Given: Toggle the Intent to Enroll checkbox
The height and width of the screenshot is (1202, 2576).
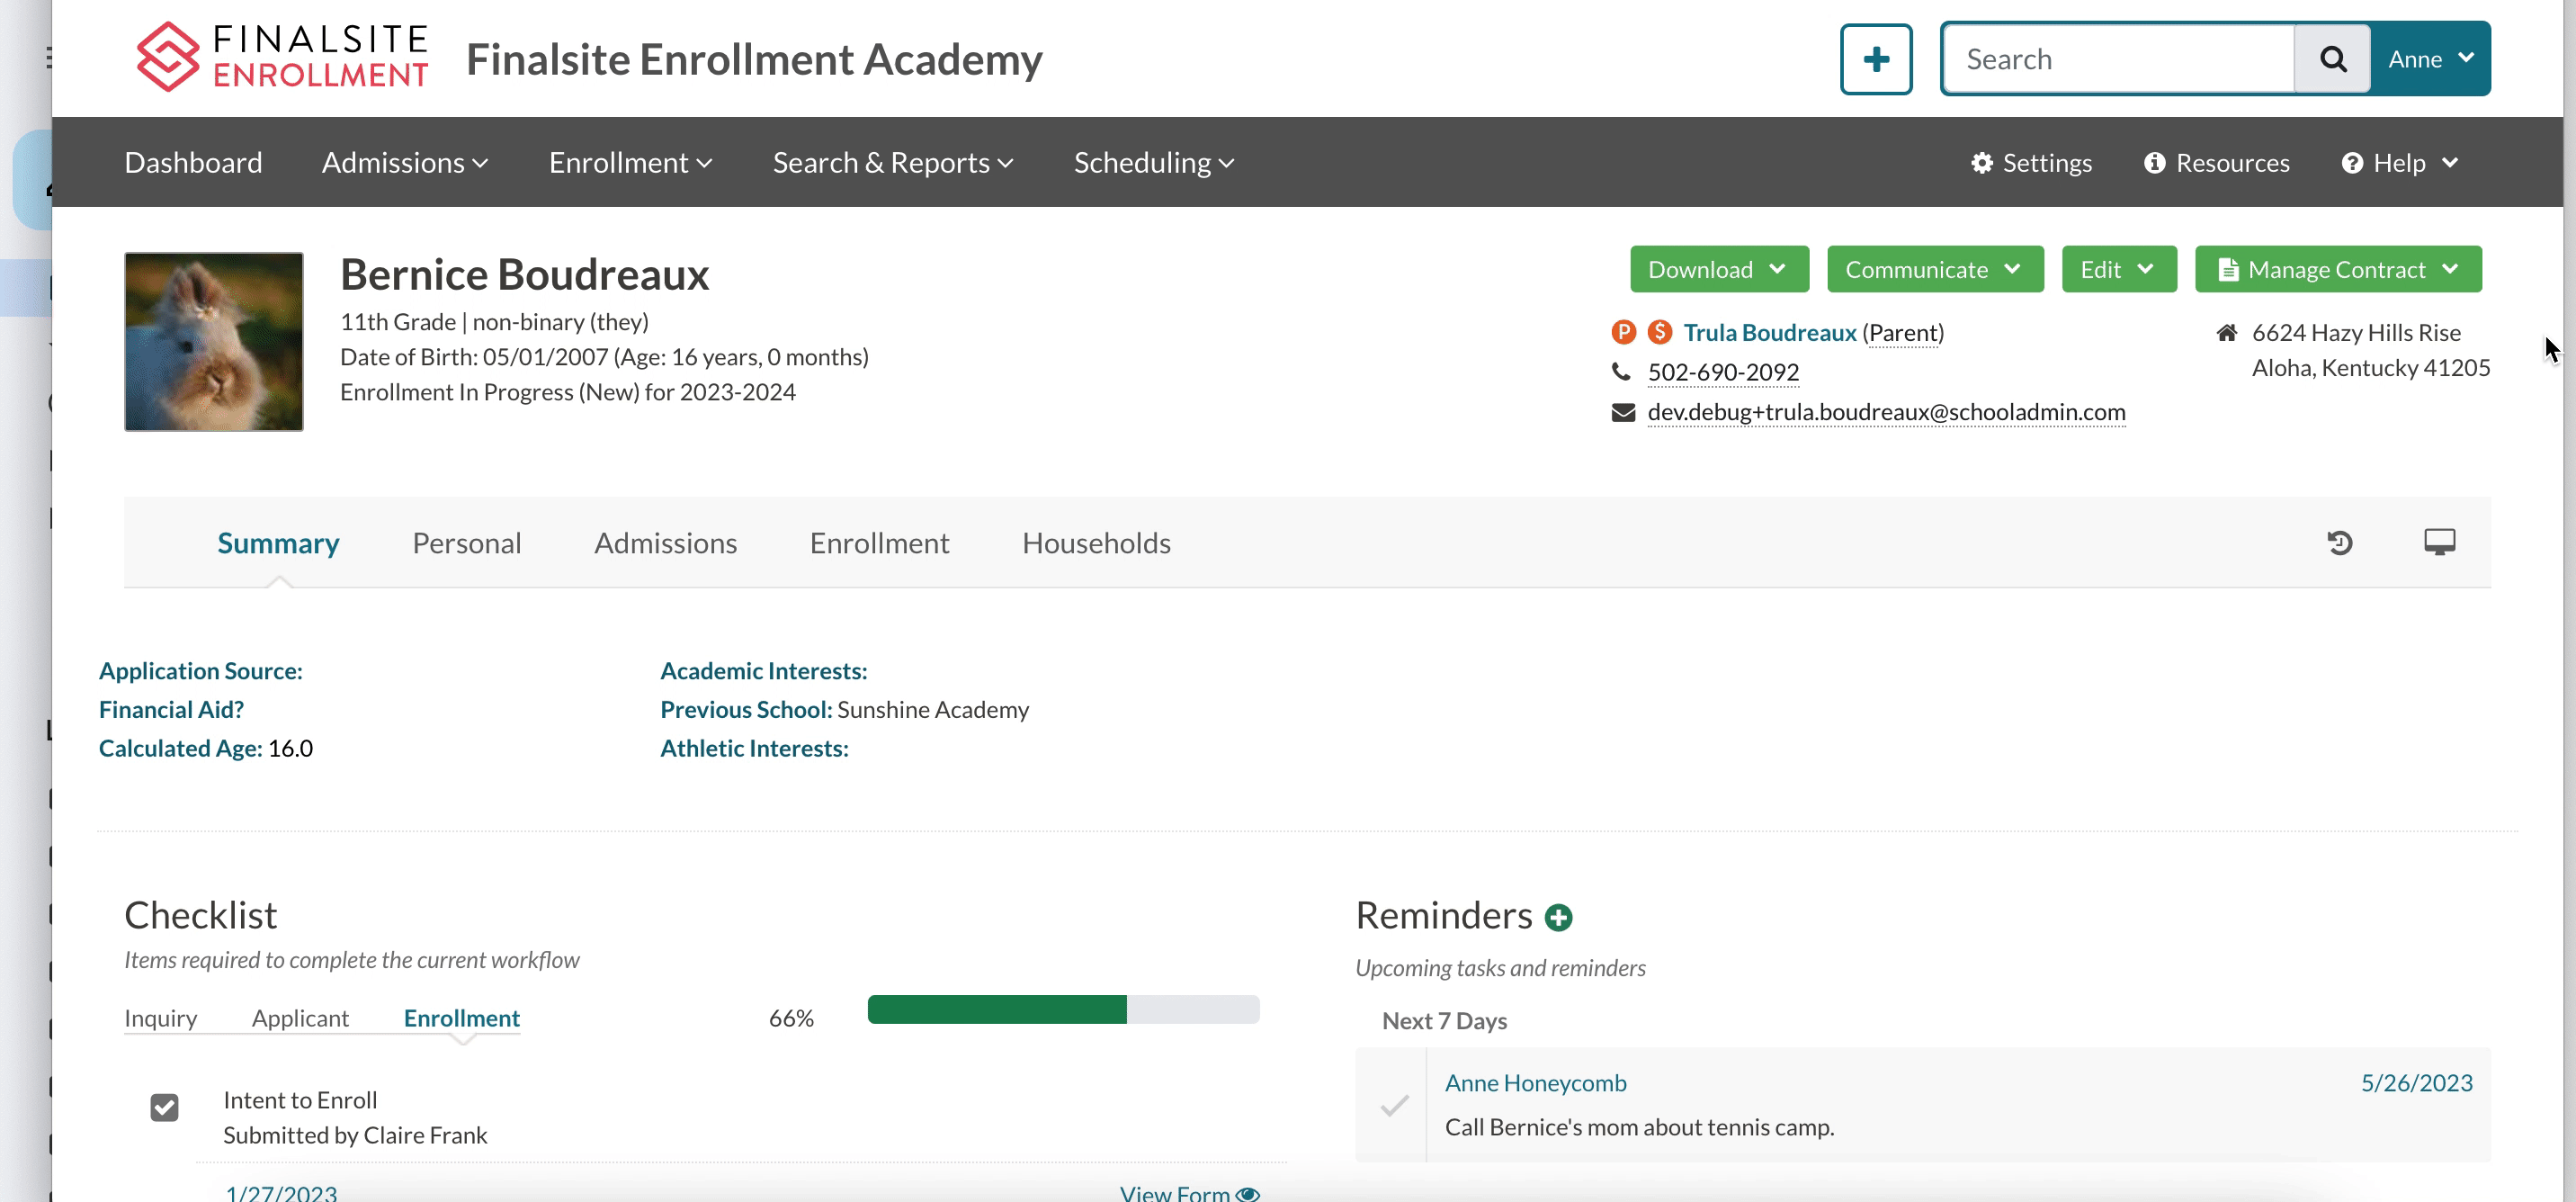Looking at the screenshot, I should tap(165, 1107).
